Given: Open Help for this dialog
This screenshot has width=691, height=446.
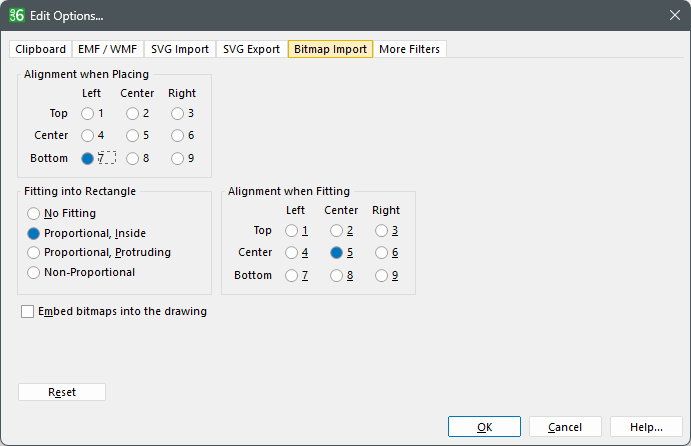Looking at the screenshot, I should pyautogui.click(x=646, y=427).
